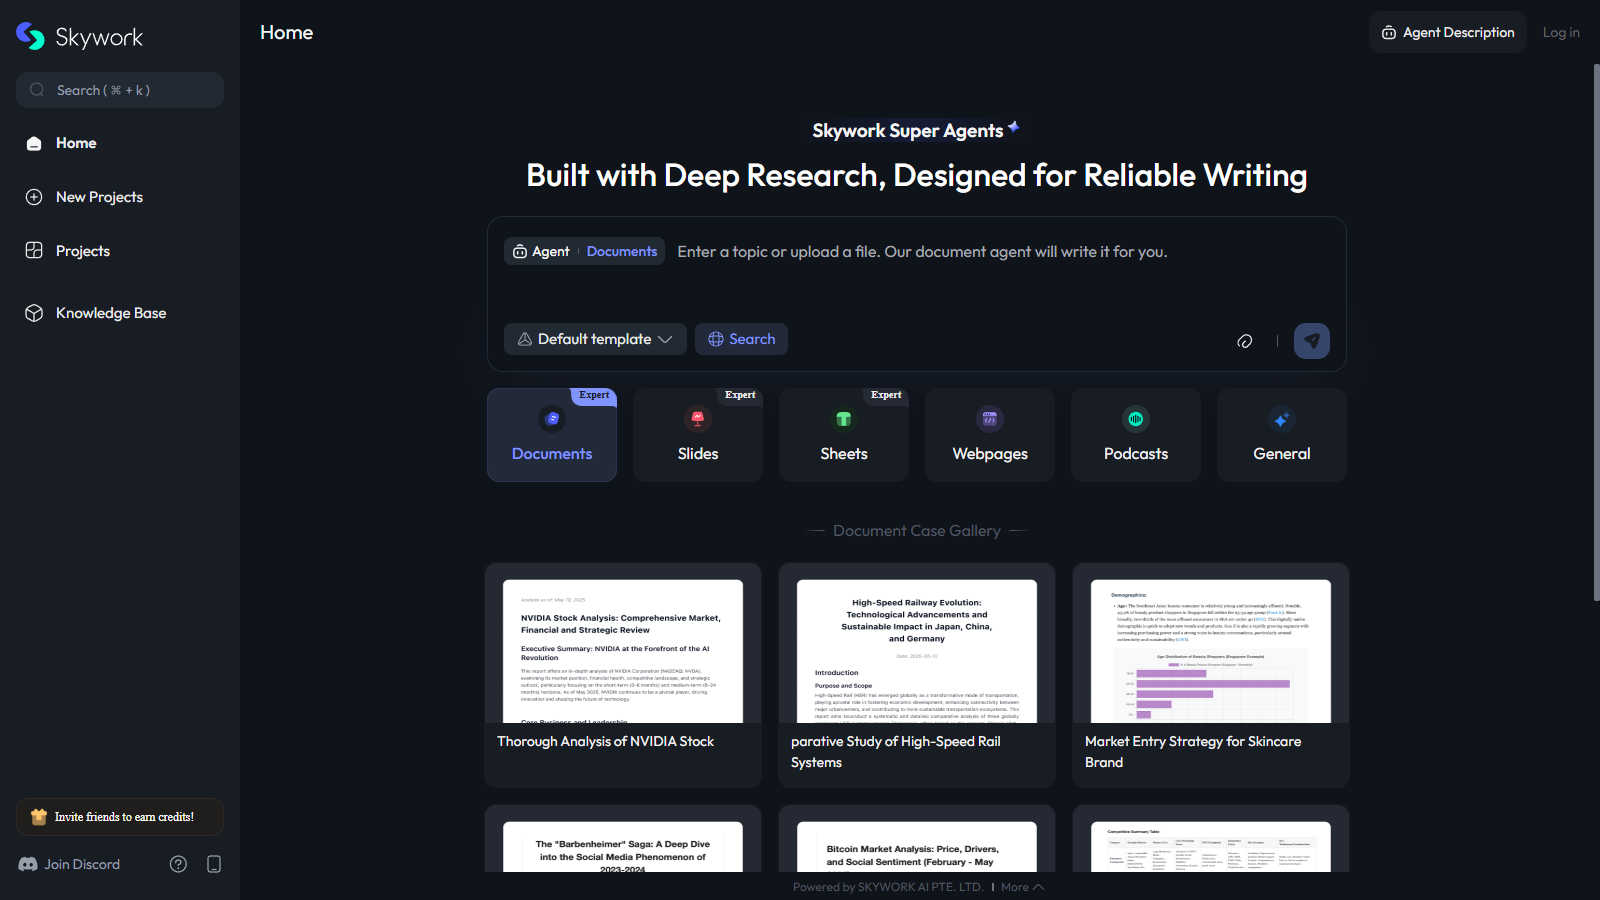The height and width of the screenshot is (900, 1600).
Task: Open the Barbenheimer Saga case thumbnail
Action: tap(623, 847)
